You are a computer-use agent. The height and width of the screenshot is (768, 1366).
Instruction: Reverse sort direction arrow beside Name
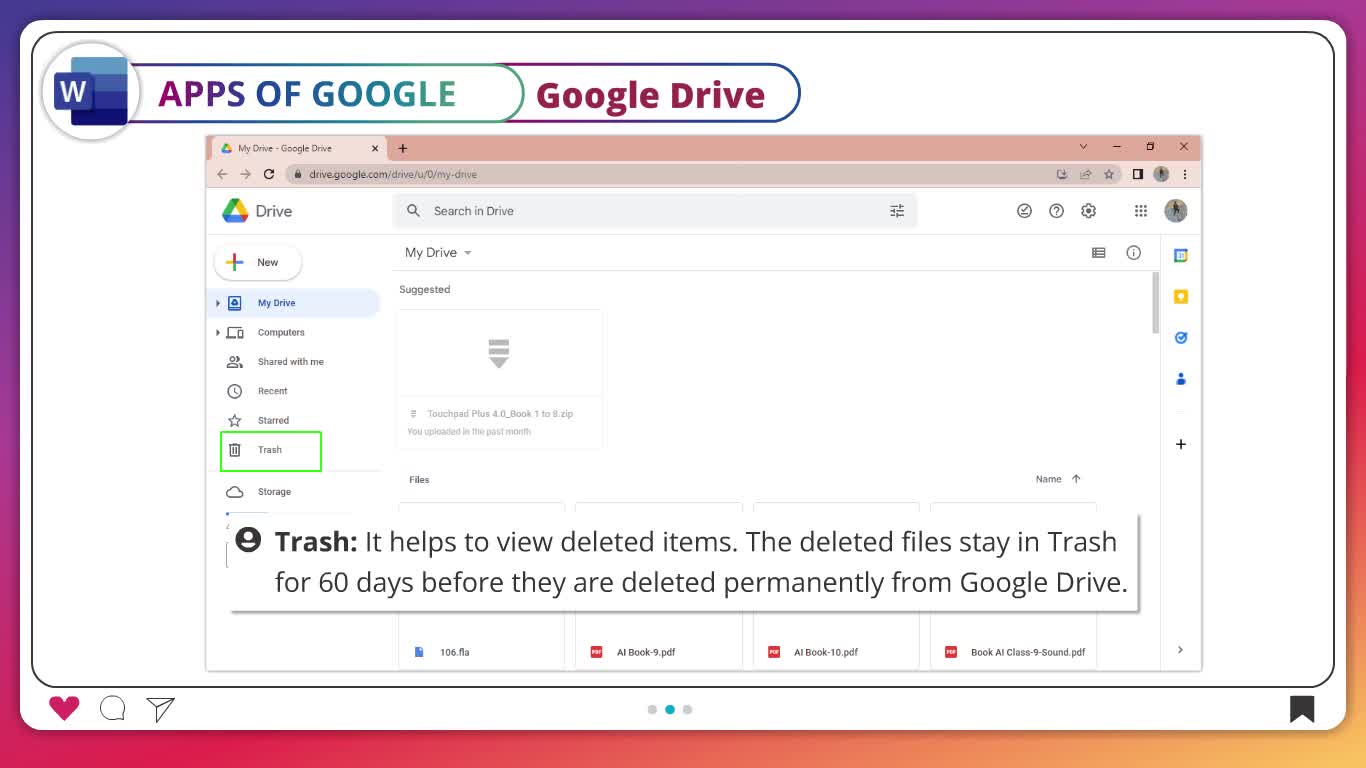(x=1076, y=479)
